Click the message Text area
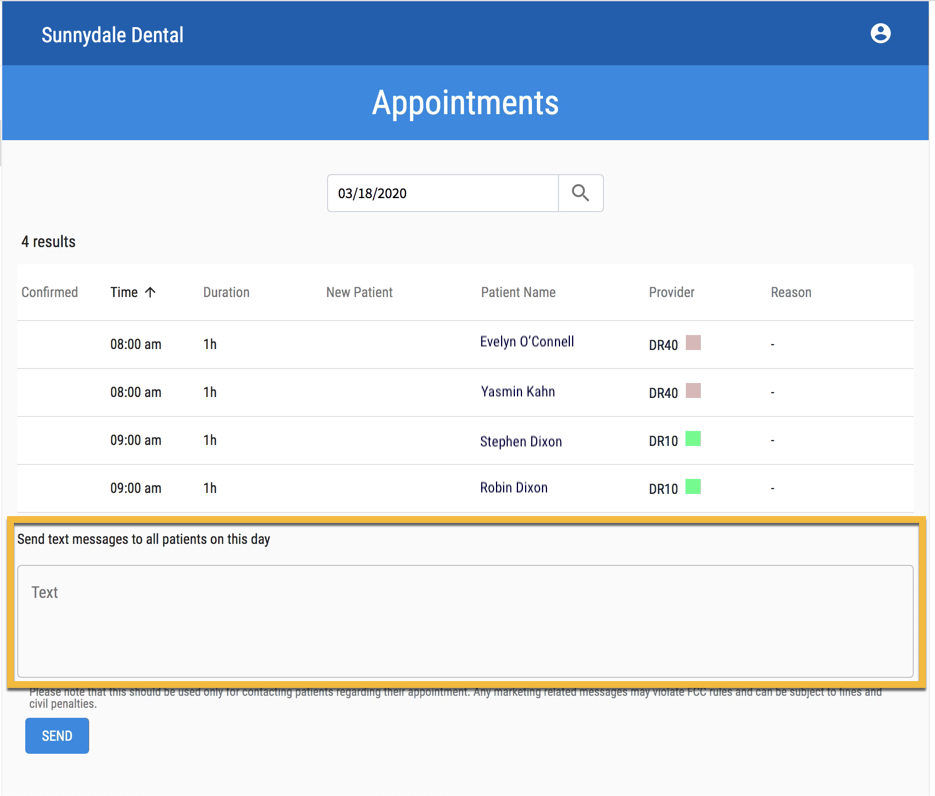 tap(465, 621)
